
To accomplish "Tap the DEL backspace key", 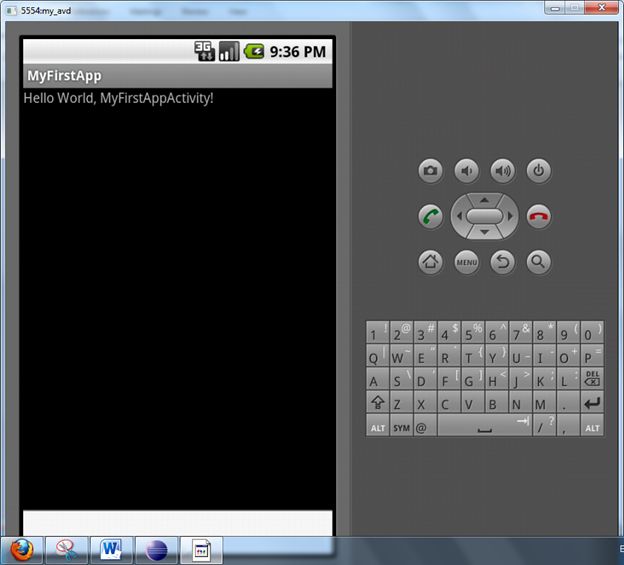I will pos(592,379).
